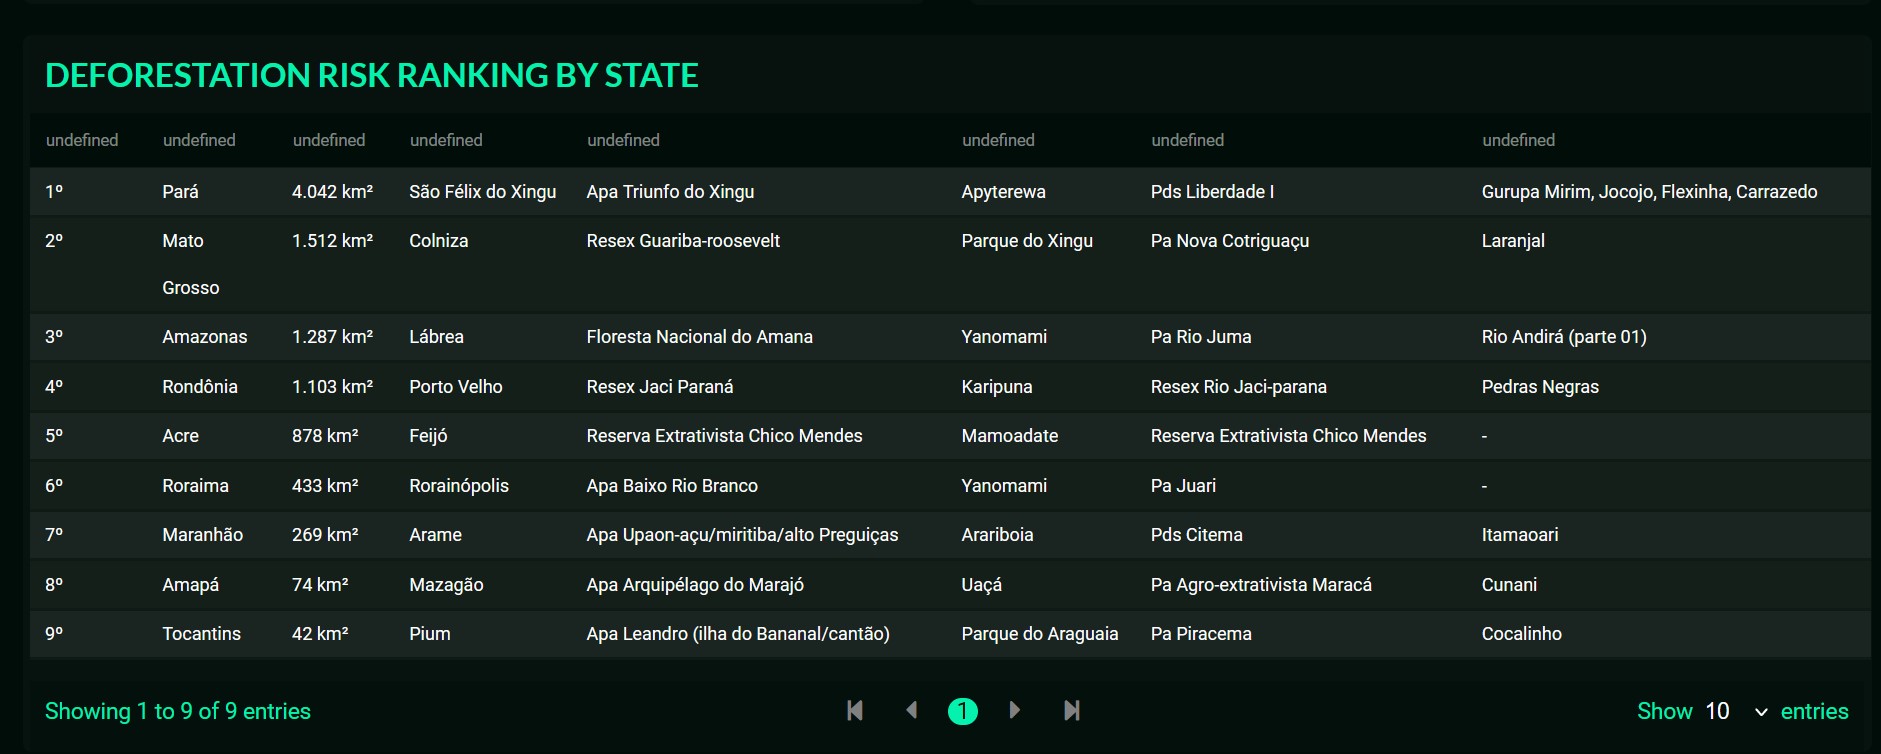Click the Rio Andirá (parte 01) cell

click(x=1564, y=337)
